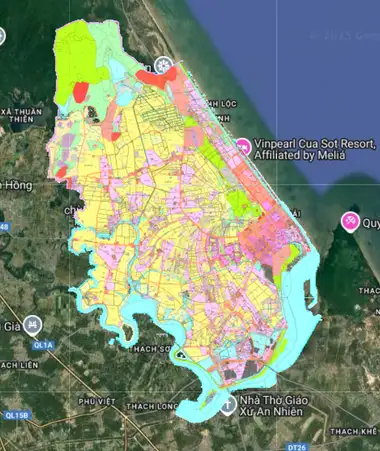Image resolution: width=380 pixels, height=451 pixels.
Task: Click the partially visible gray marker at top-left edge
Action: 2,36
